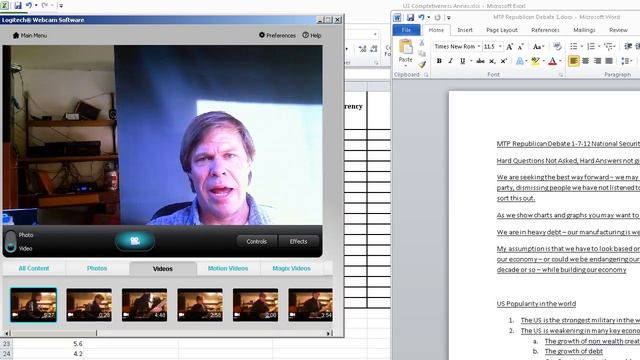This screenshot has width=640, height=360.
Task: Toggle Subscript formatting in Word
Action: (492, 61)
